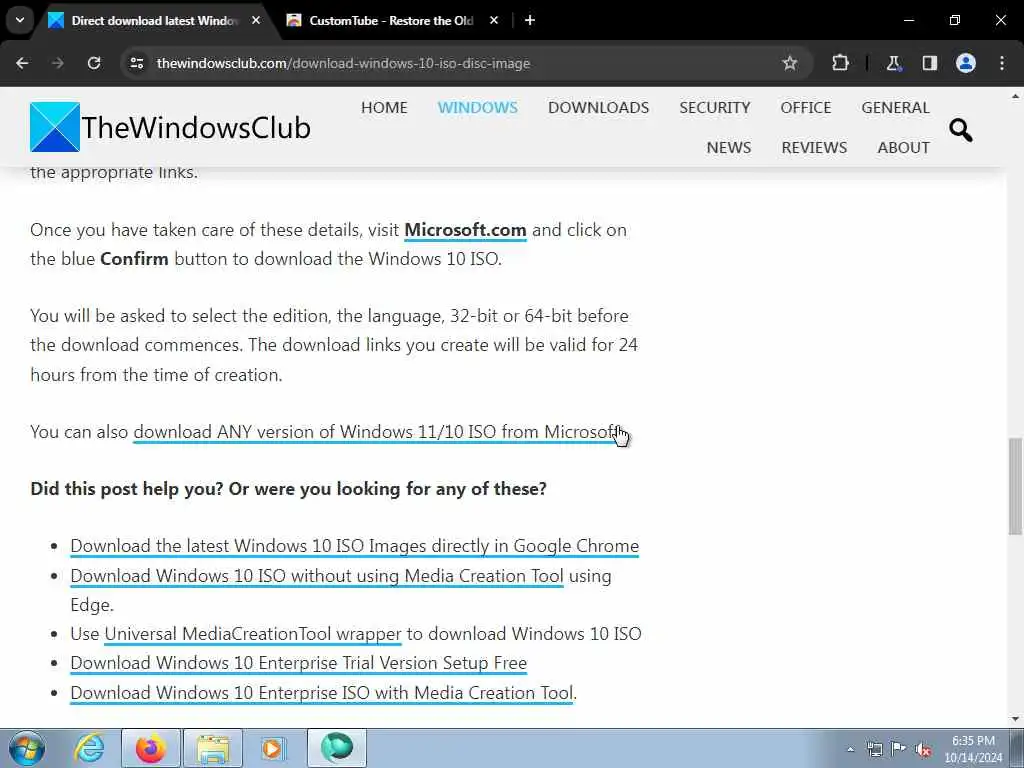Open the HOME menu item

(x=384, y=108)
